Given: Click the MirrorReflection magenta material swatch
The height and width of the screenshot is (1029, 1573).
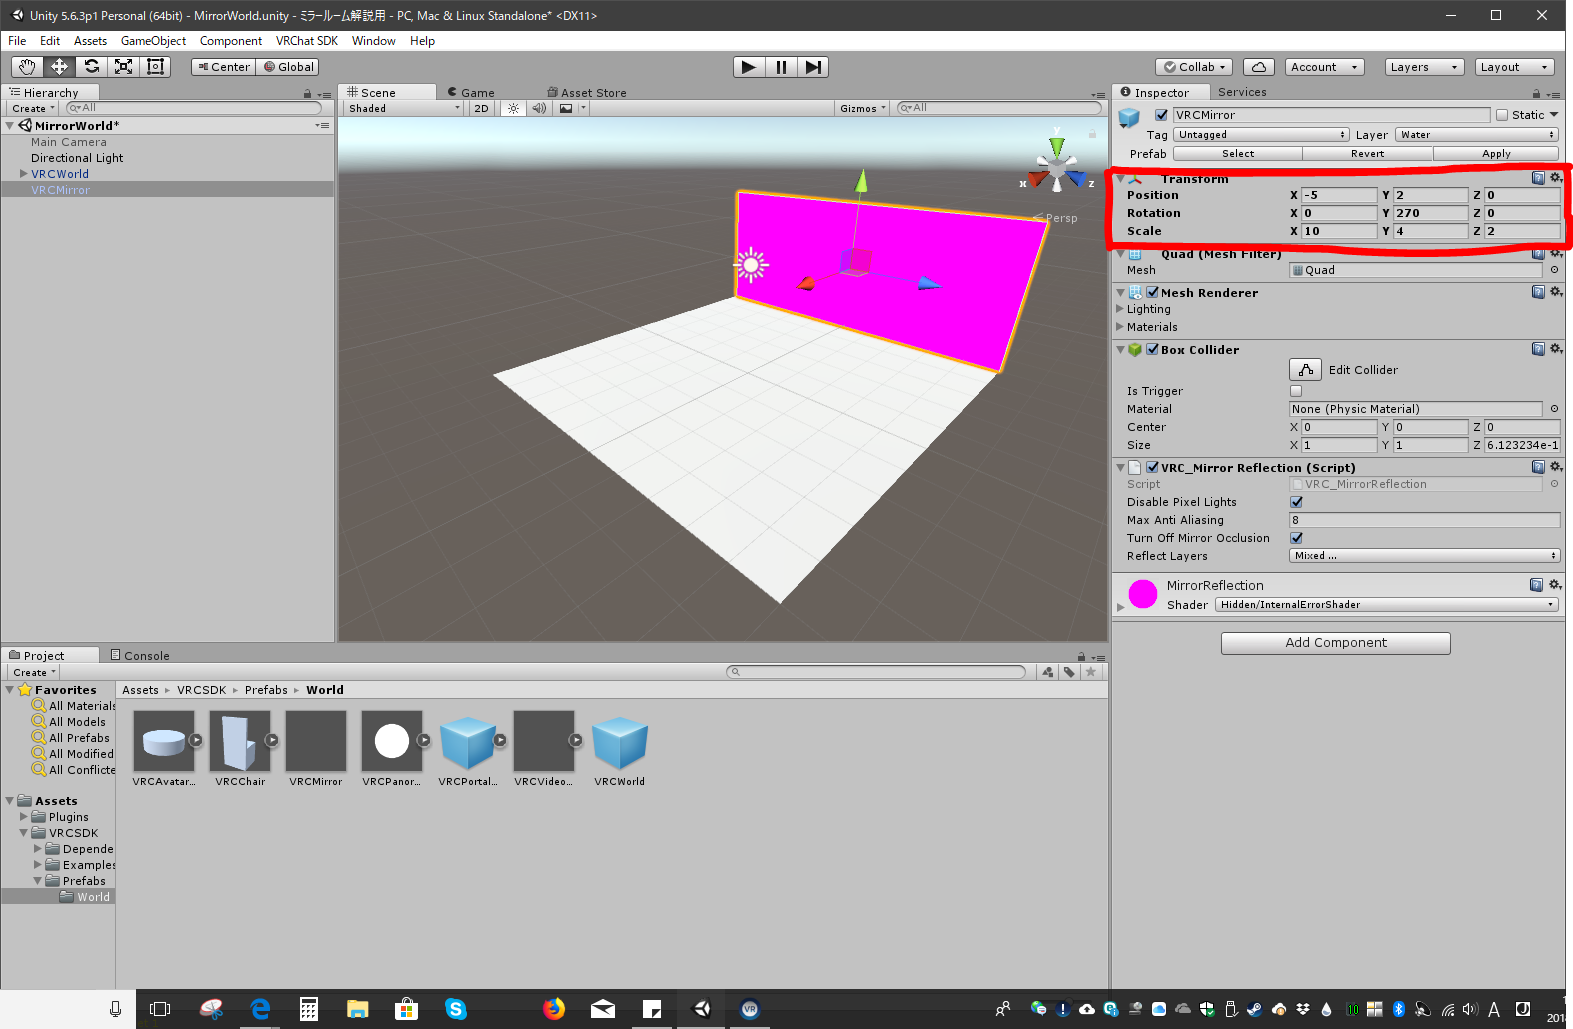Looking at the screenshot, I should coord(1143,594).
